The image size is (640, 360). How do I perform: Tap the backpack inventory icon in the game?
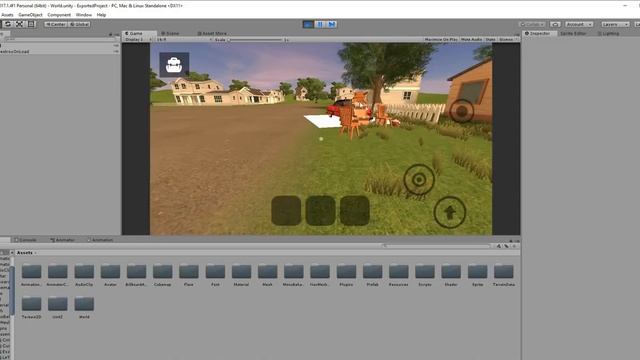tap(174, 64)
